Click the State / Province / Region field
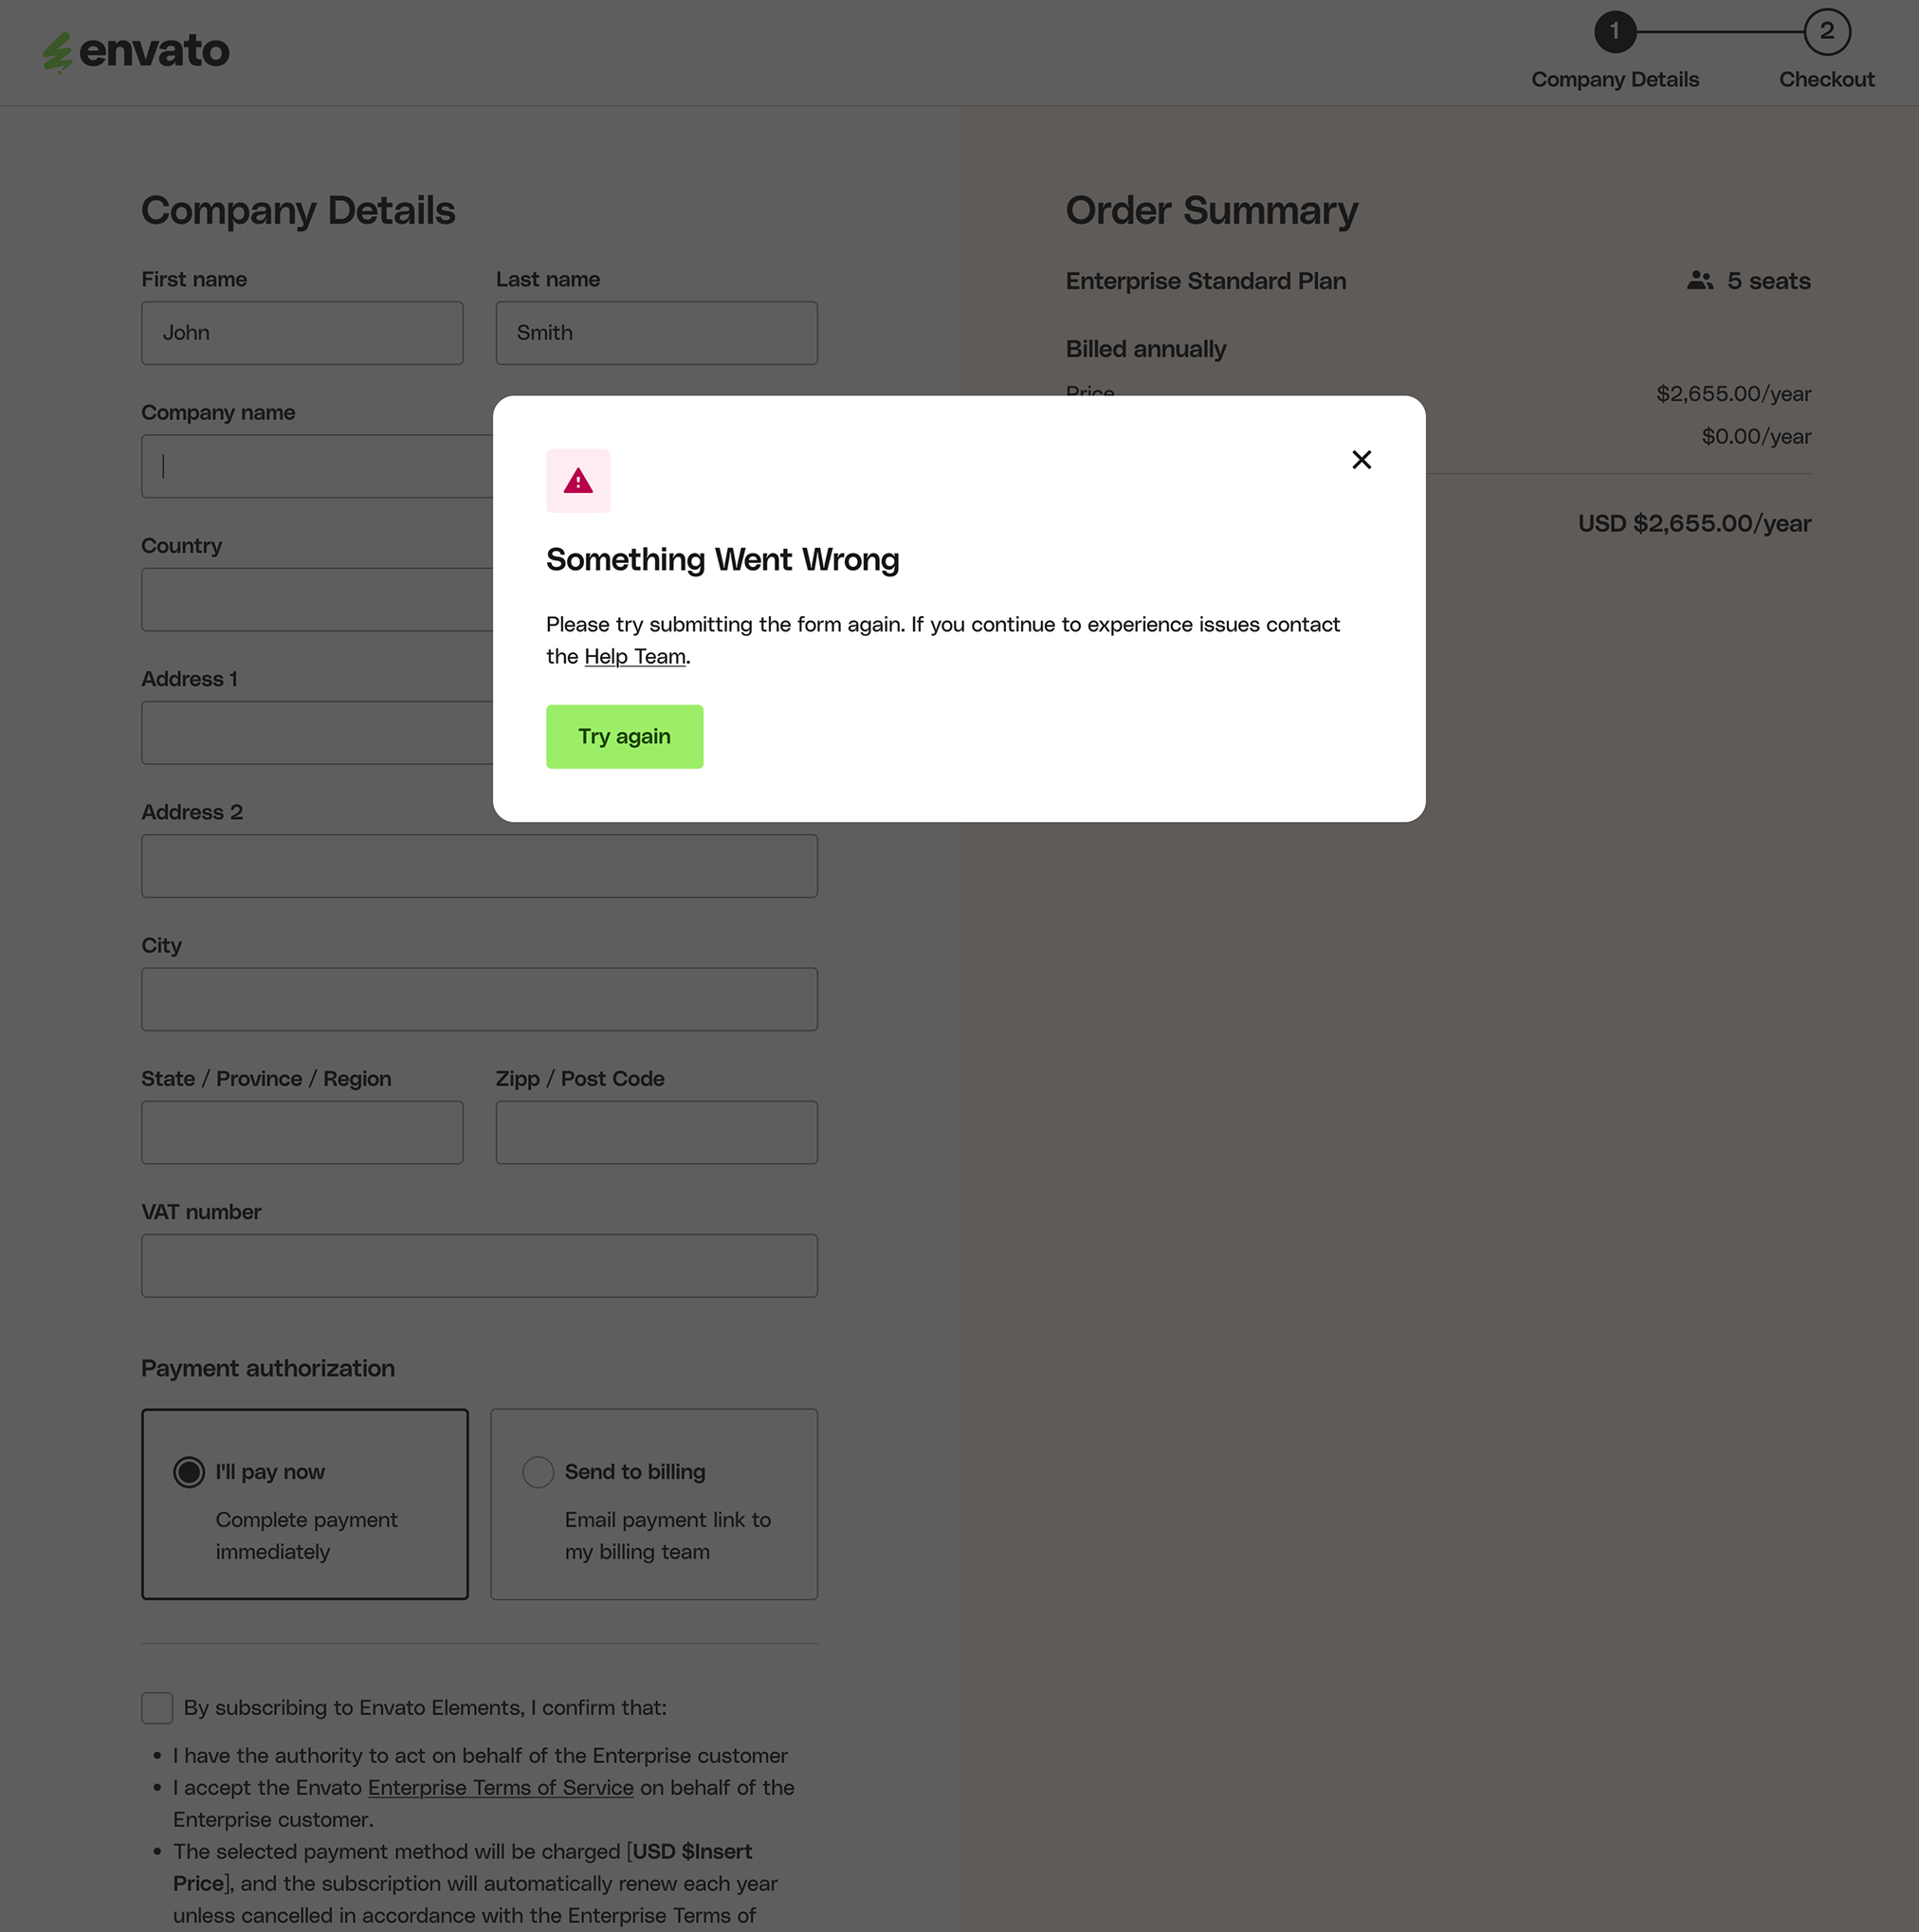The width and height of the screenshot is (1919, 1932). (302, 1133)
